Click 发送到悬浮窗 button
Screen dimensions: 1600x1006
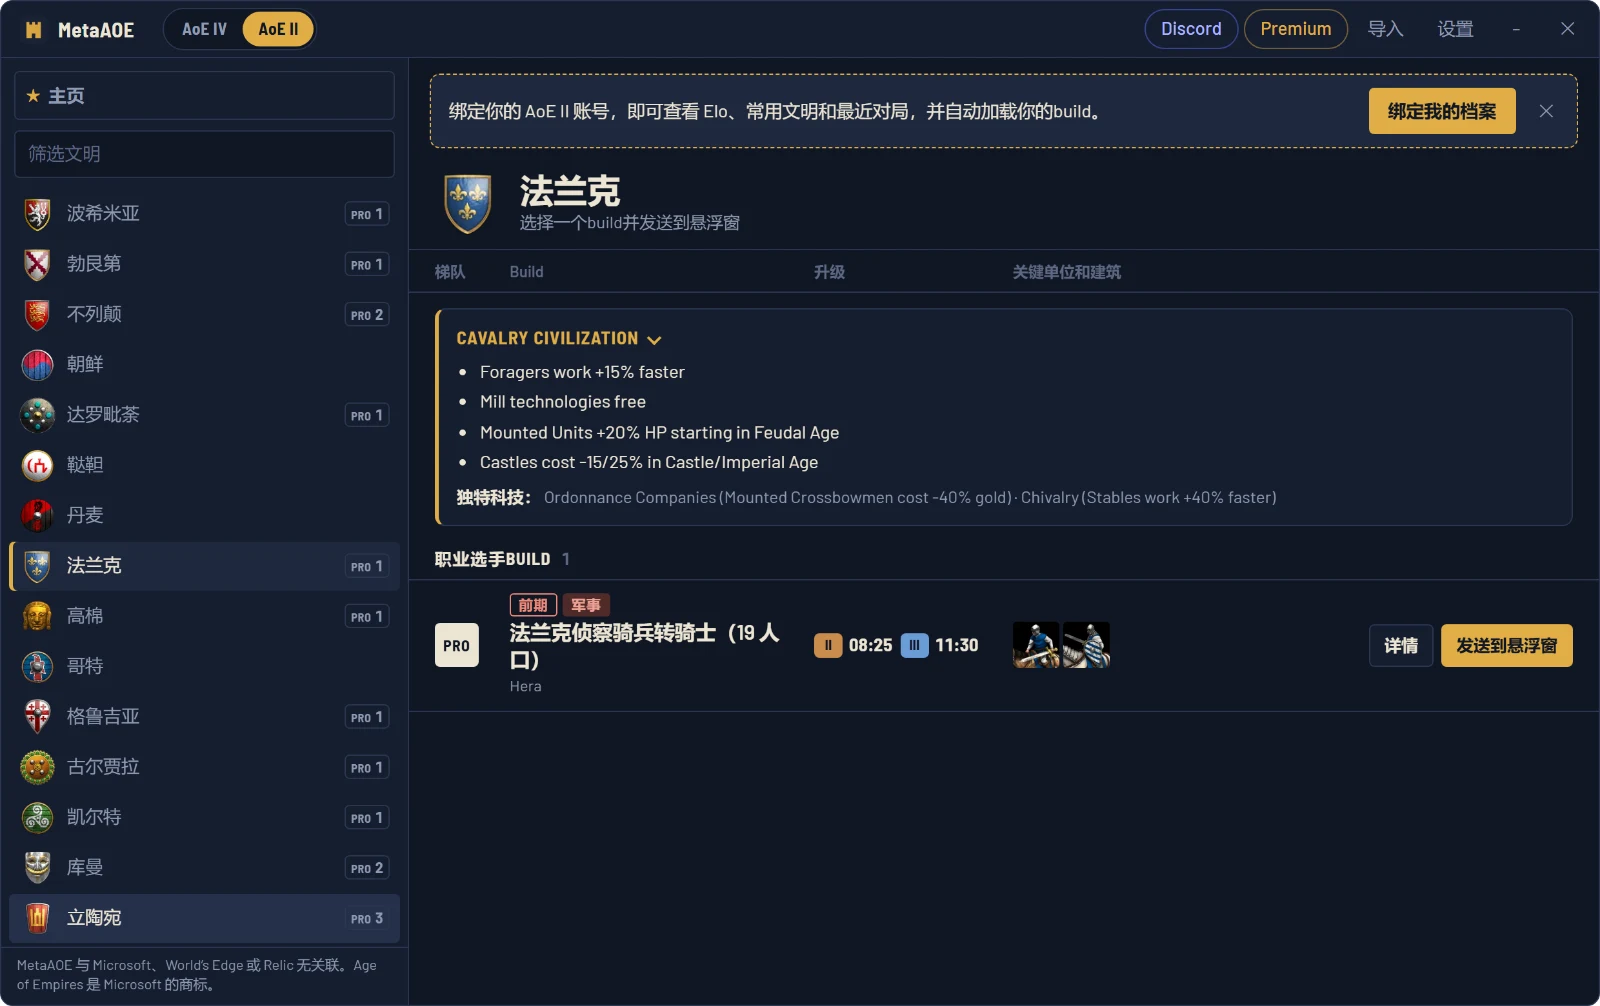[x=1507, y=646]
